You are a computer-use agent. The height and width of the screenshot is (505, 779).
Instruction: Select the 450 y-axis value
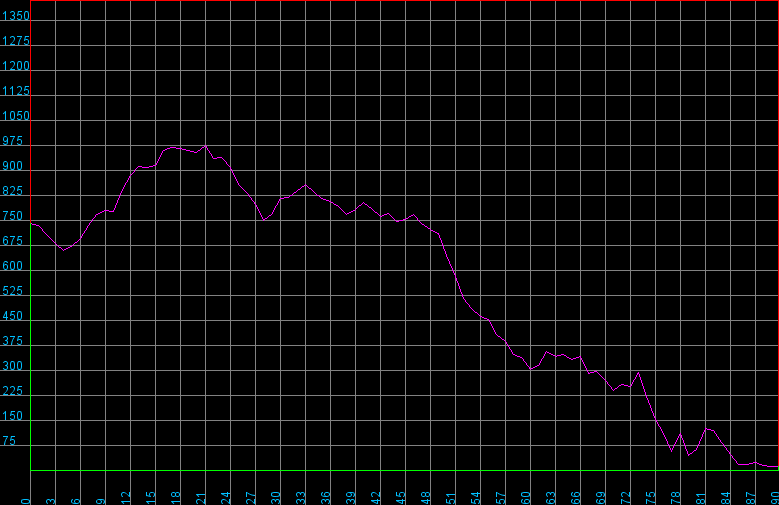14,316
